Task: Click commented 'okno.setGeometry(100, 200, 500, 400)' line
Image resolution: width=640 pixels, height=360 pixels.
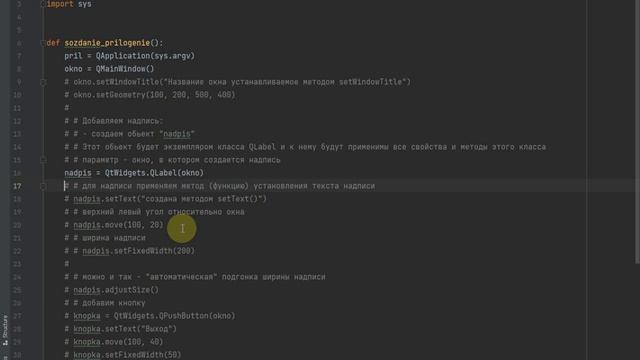Action: [150, 95]
